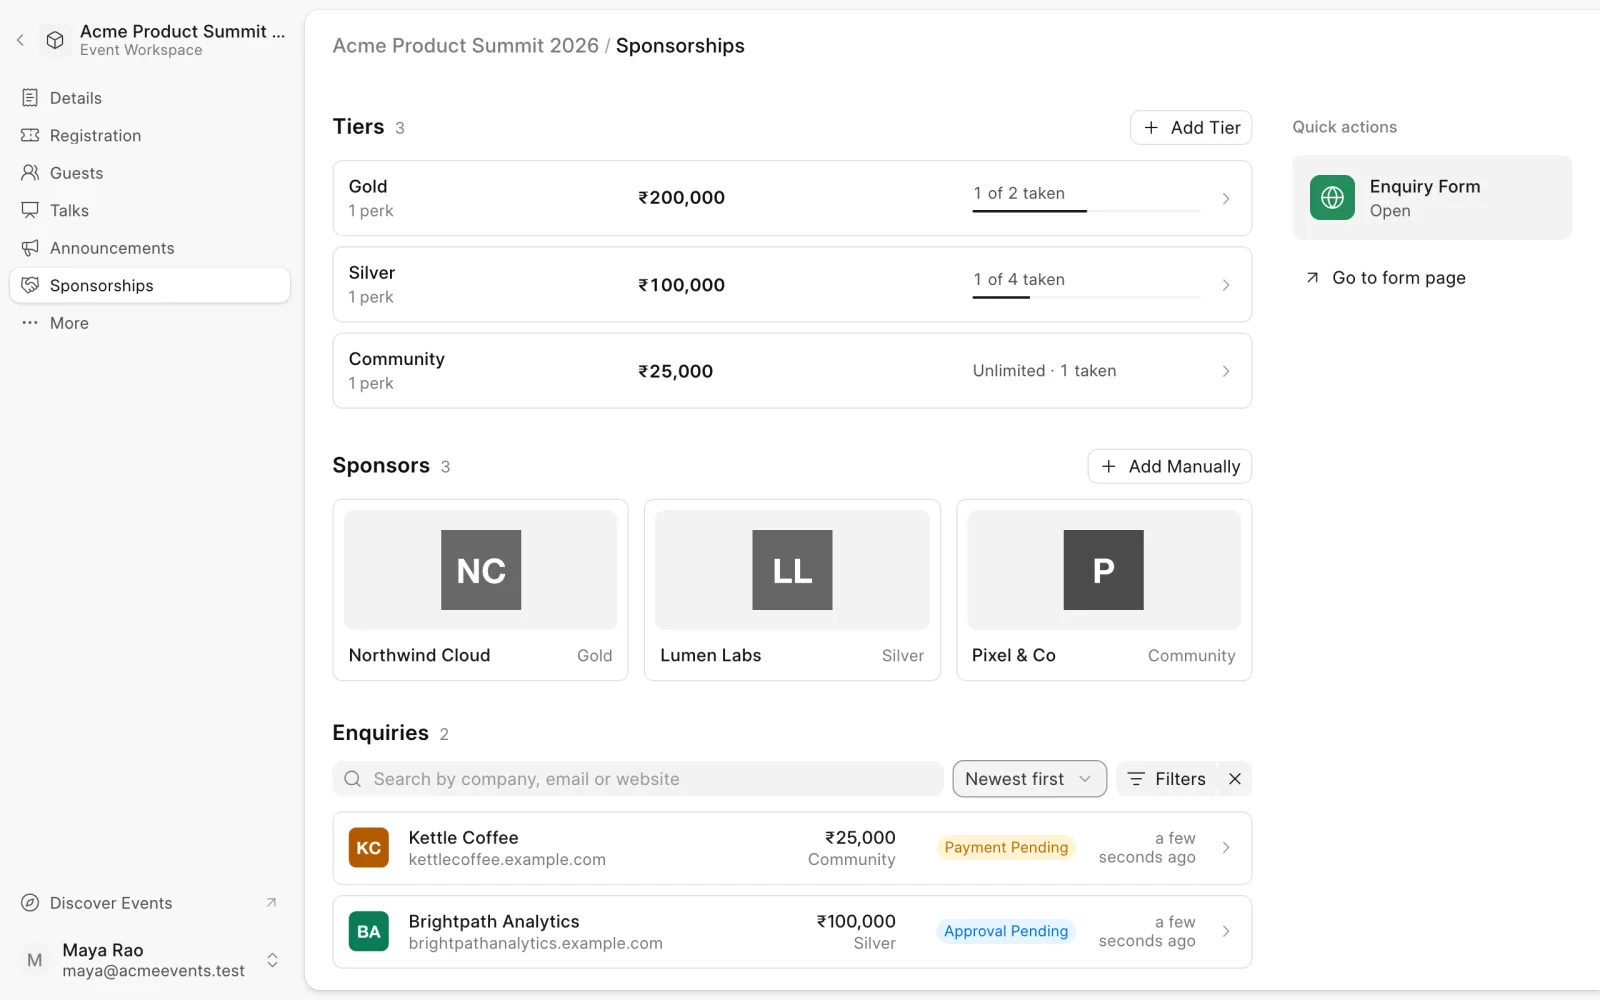
Task: Click the Announcements megaphone icon
Action: click(x=30, y=248)
